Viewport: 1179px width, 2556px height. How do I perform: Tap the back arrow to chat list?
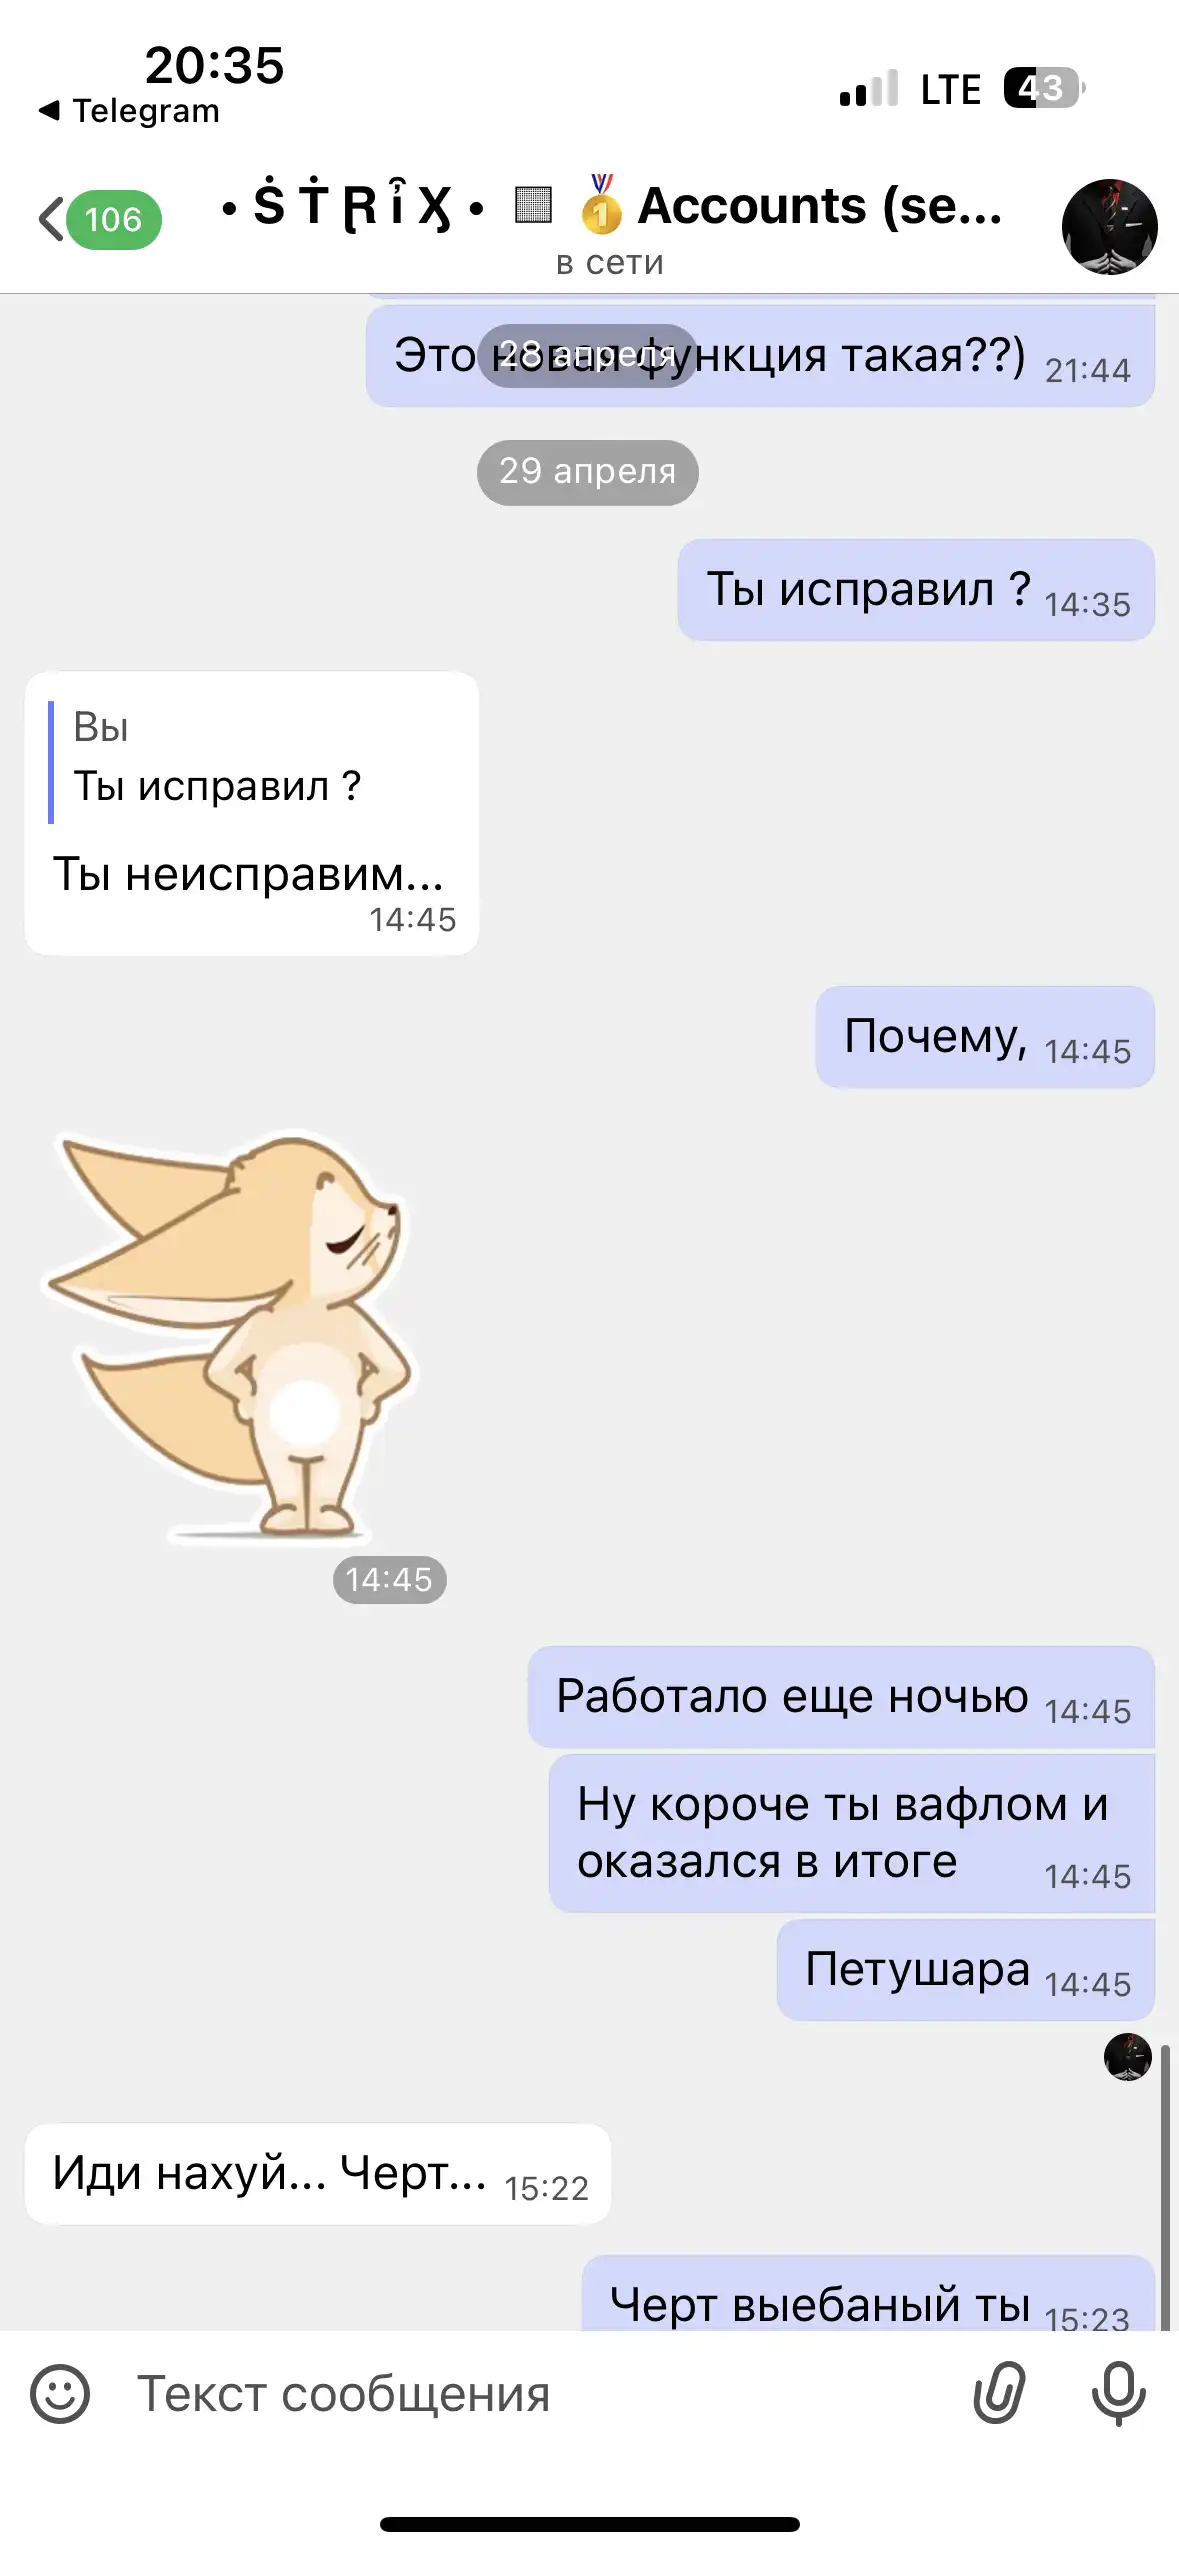coord(52,219)
